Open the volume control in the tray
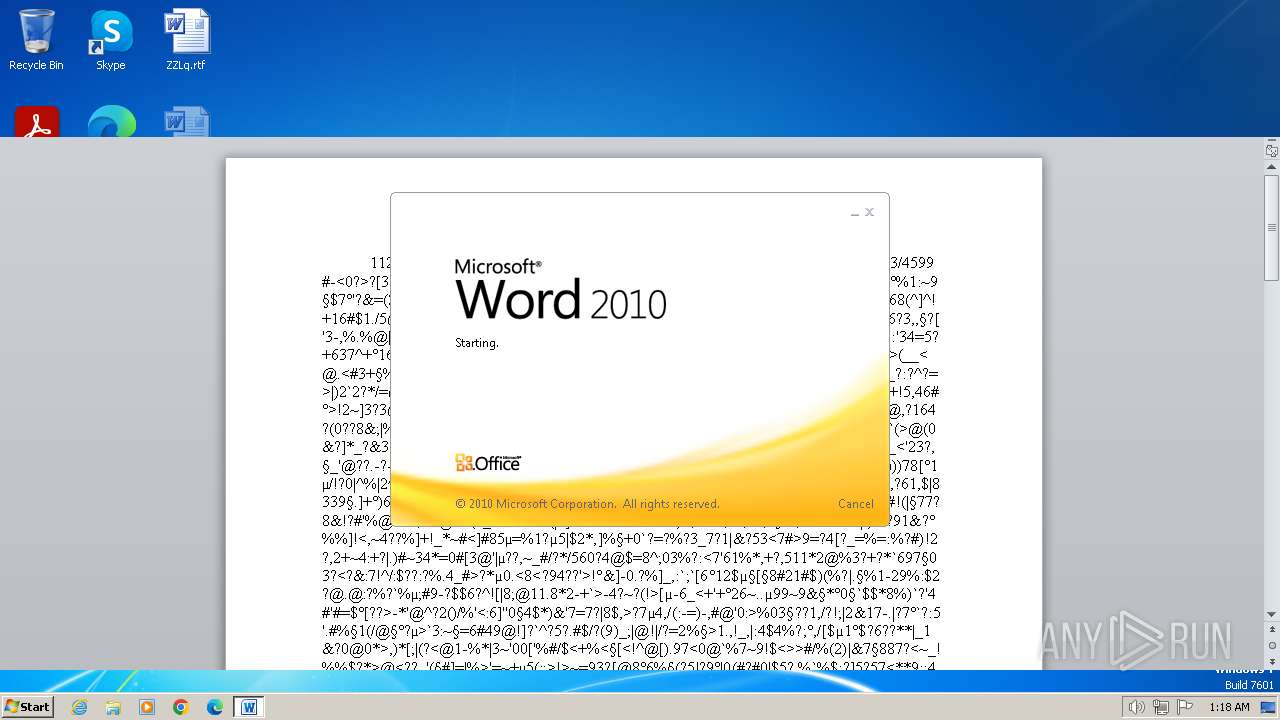The image size is (1280, 720). point(1136,707)
